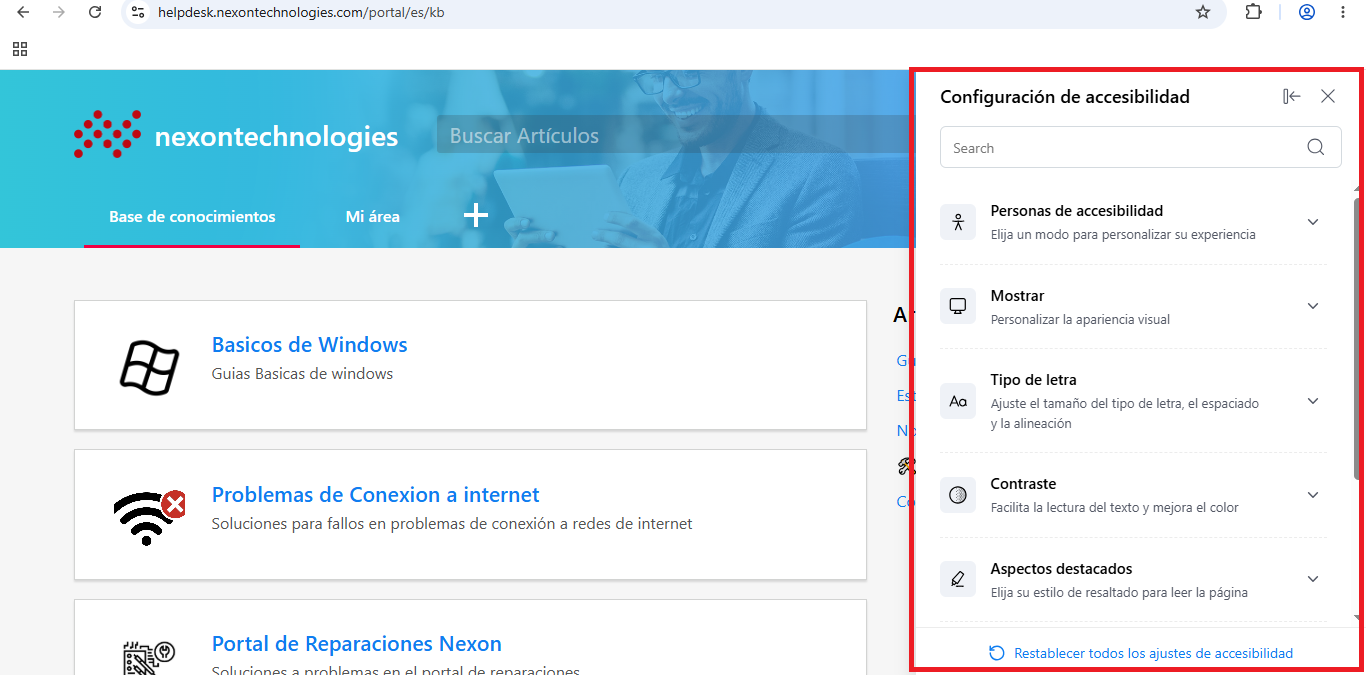Screen dimensions: 1366x675
Task: Click the circuit icon of Portal de Reparaciones Nexon
Action: pyautogui.click(x=150, y=658)
